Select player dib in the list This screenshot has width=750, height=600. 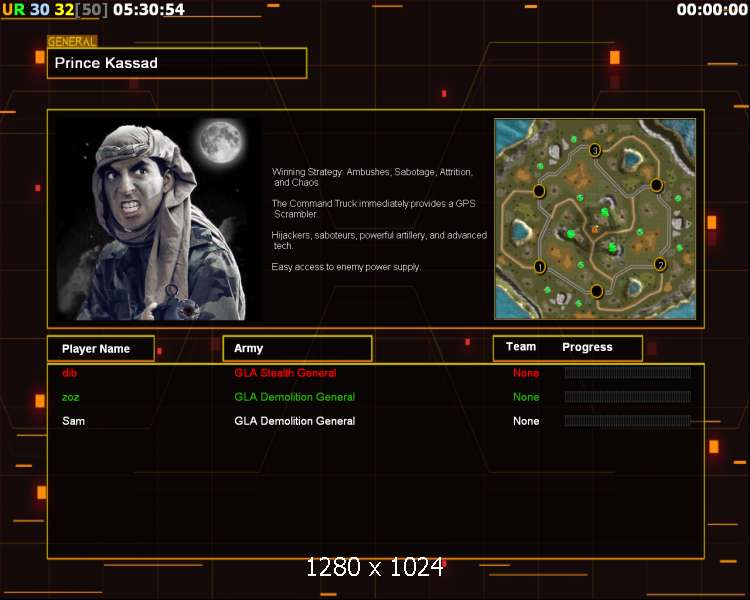(x=69, y=373)
